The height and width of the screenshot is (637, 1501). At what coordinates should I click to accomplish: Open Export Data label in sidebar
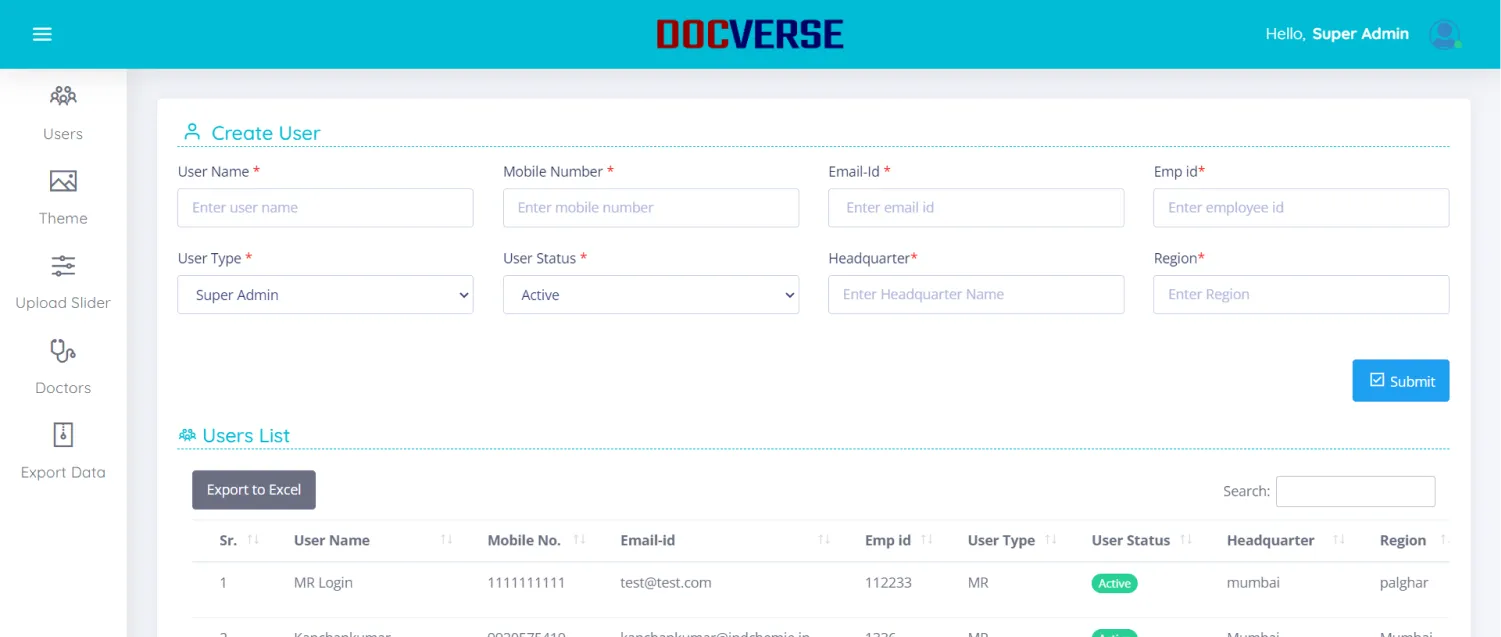click(x=63, y=473)
